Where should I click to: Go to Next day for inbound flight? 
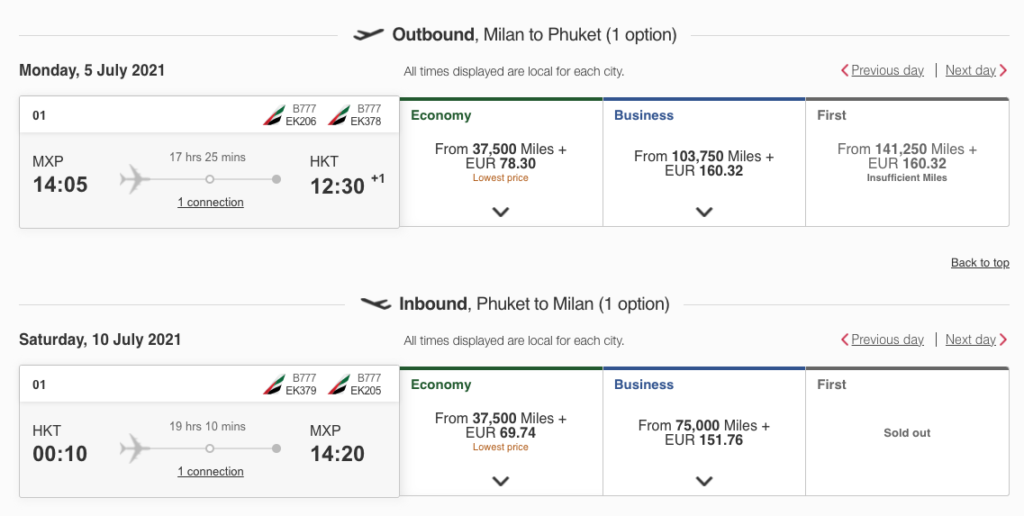(976, 340)
